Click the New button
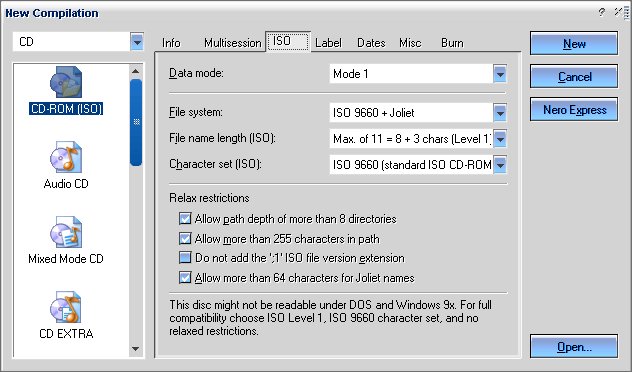 (574, 44)
